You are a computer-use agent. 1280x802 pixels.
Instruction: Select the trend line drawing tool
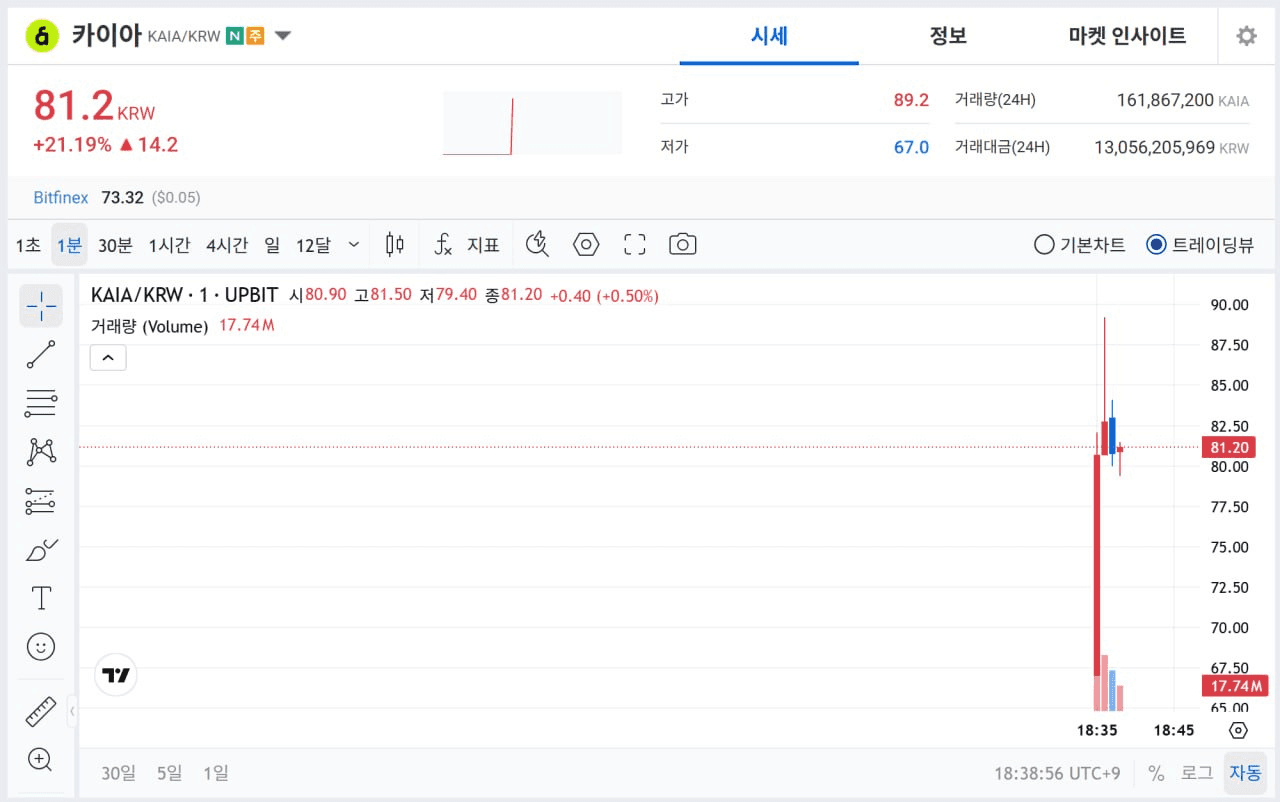(41, 354)
